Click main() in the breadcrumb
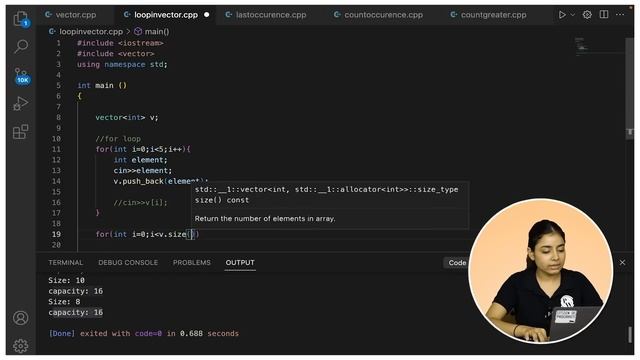This screenshot has height=360, width=640. pos(157,31)
